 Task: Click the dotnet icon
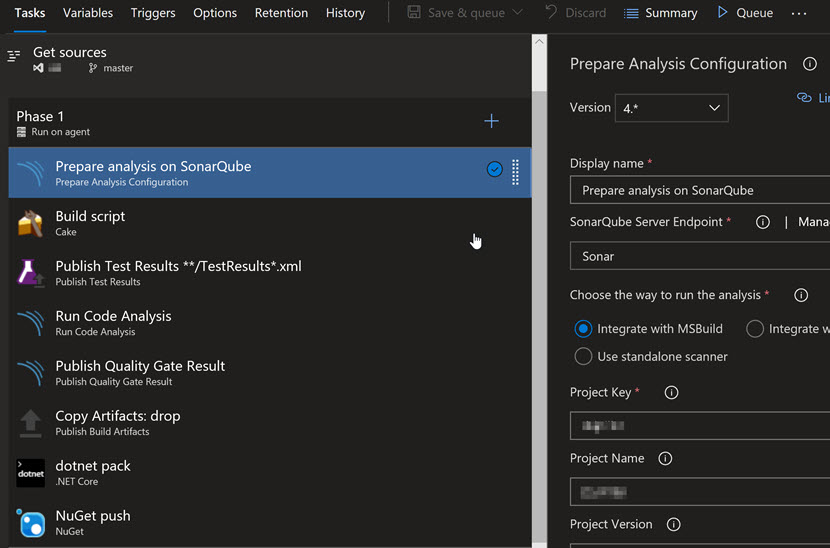pos(30,473)
